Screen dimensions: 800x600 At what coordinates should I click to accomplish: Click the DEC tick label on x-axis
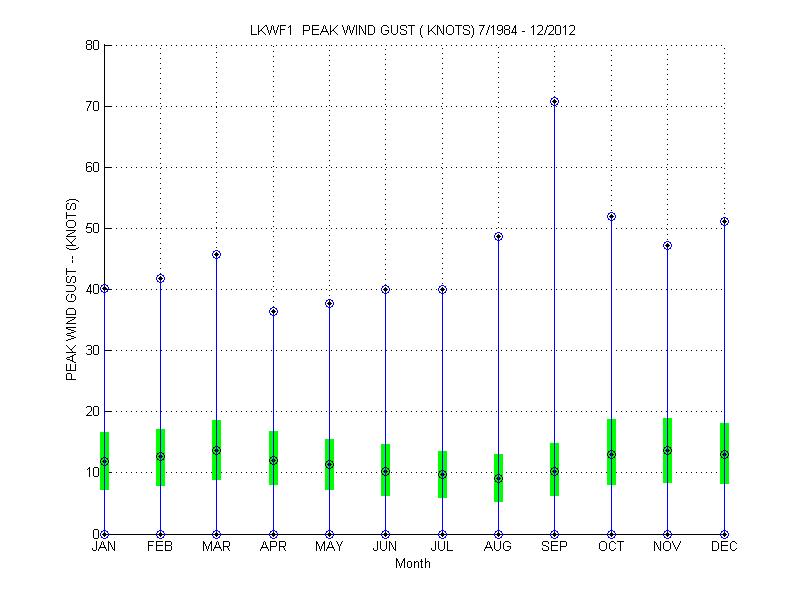724,547
